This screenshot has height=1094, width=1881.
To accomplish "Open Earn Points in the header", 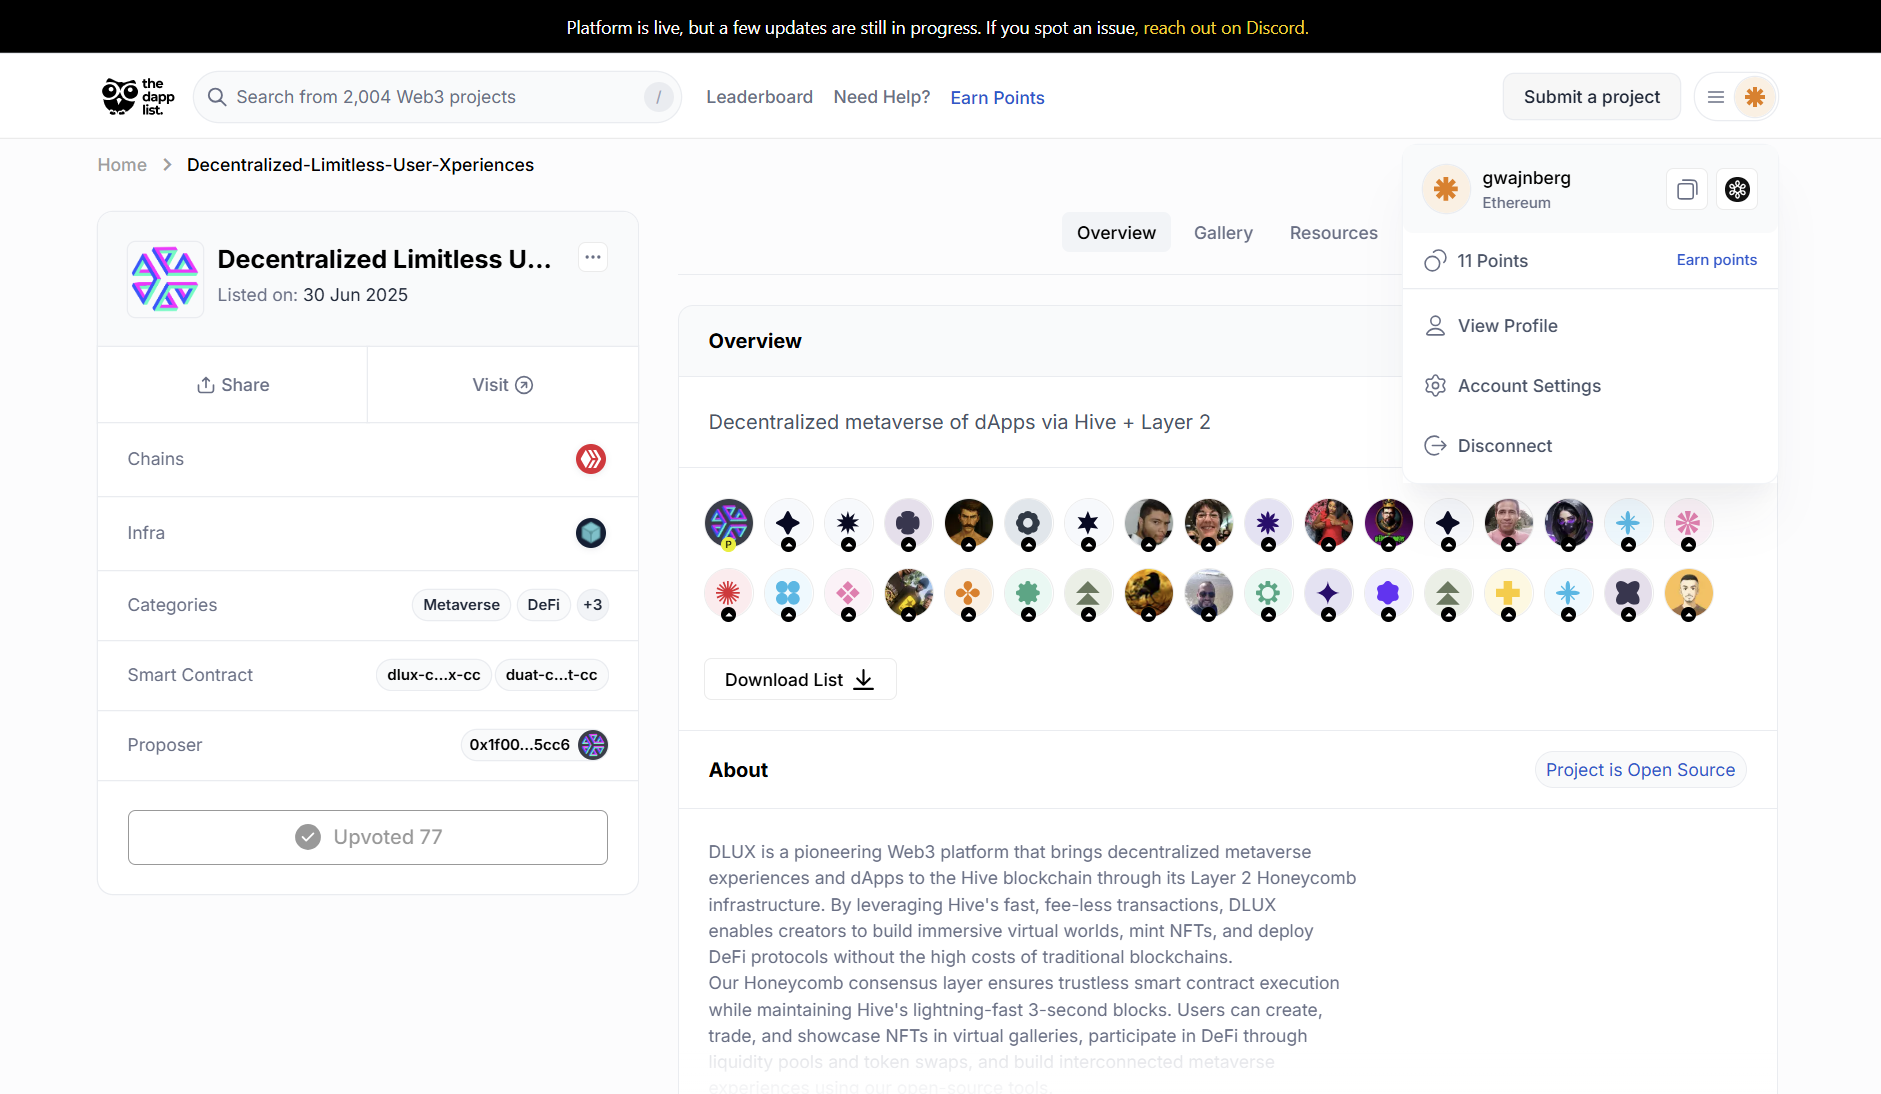I will pos(997,98).
